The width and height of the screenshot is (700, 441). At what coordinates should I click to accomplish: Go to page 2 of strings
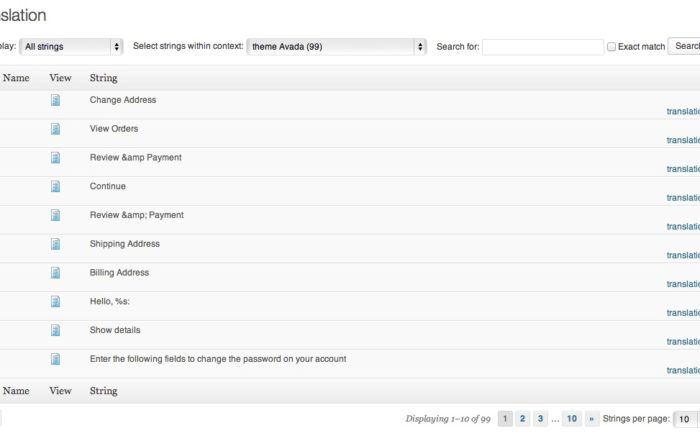(522, 419)
